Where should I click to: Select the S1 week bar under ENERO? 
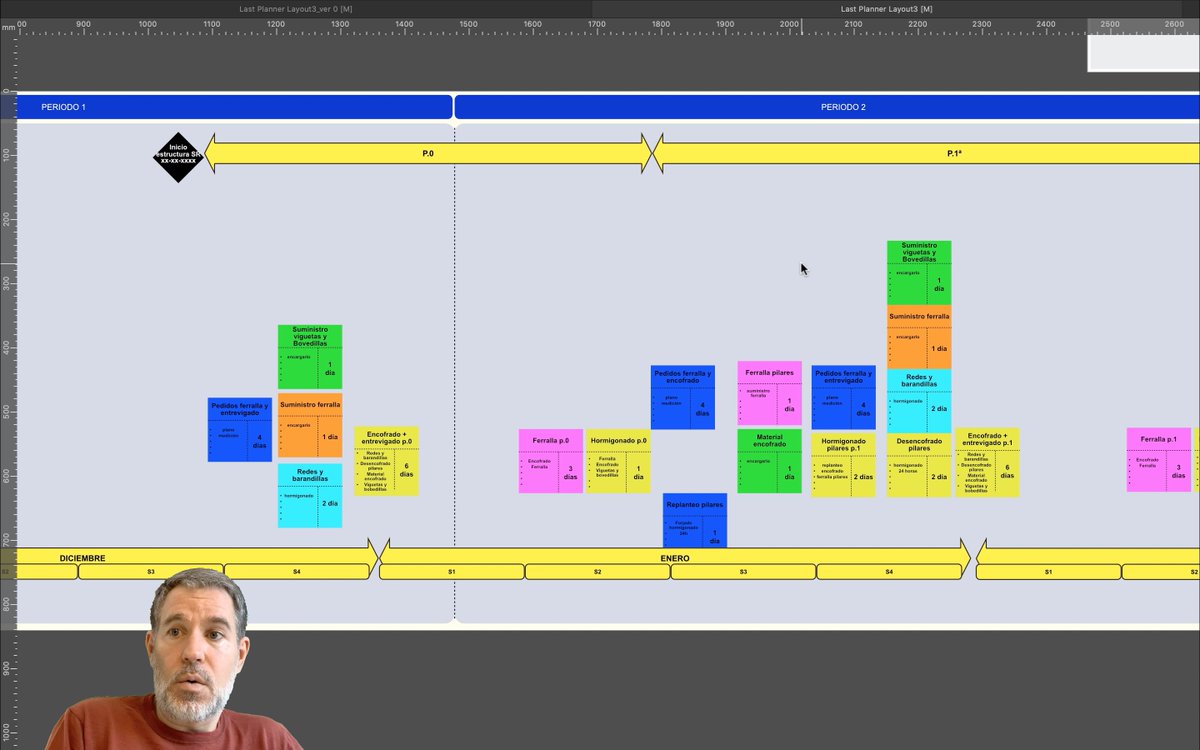(x=452, y=572)
